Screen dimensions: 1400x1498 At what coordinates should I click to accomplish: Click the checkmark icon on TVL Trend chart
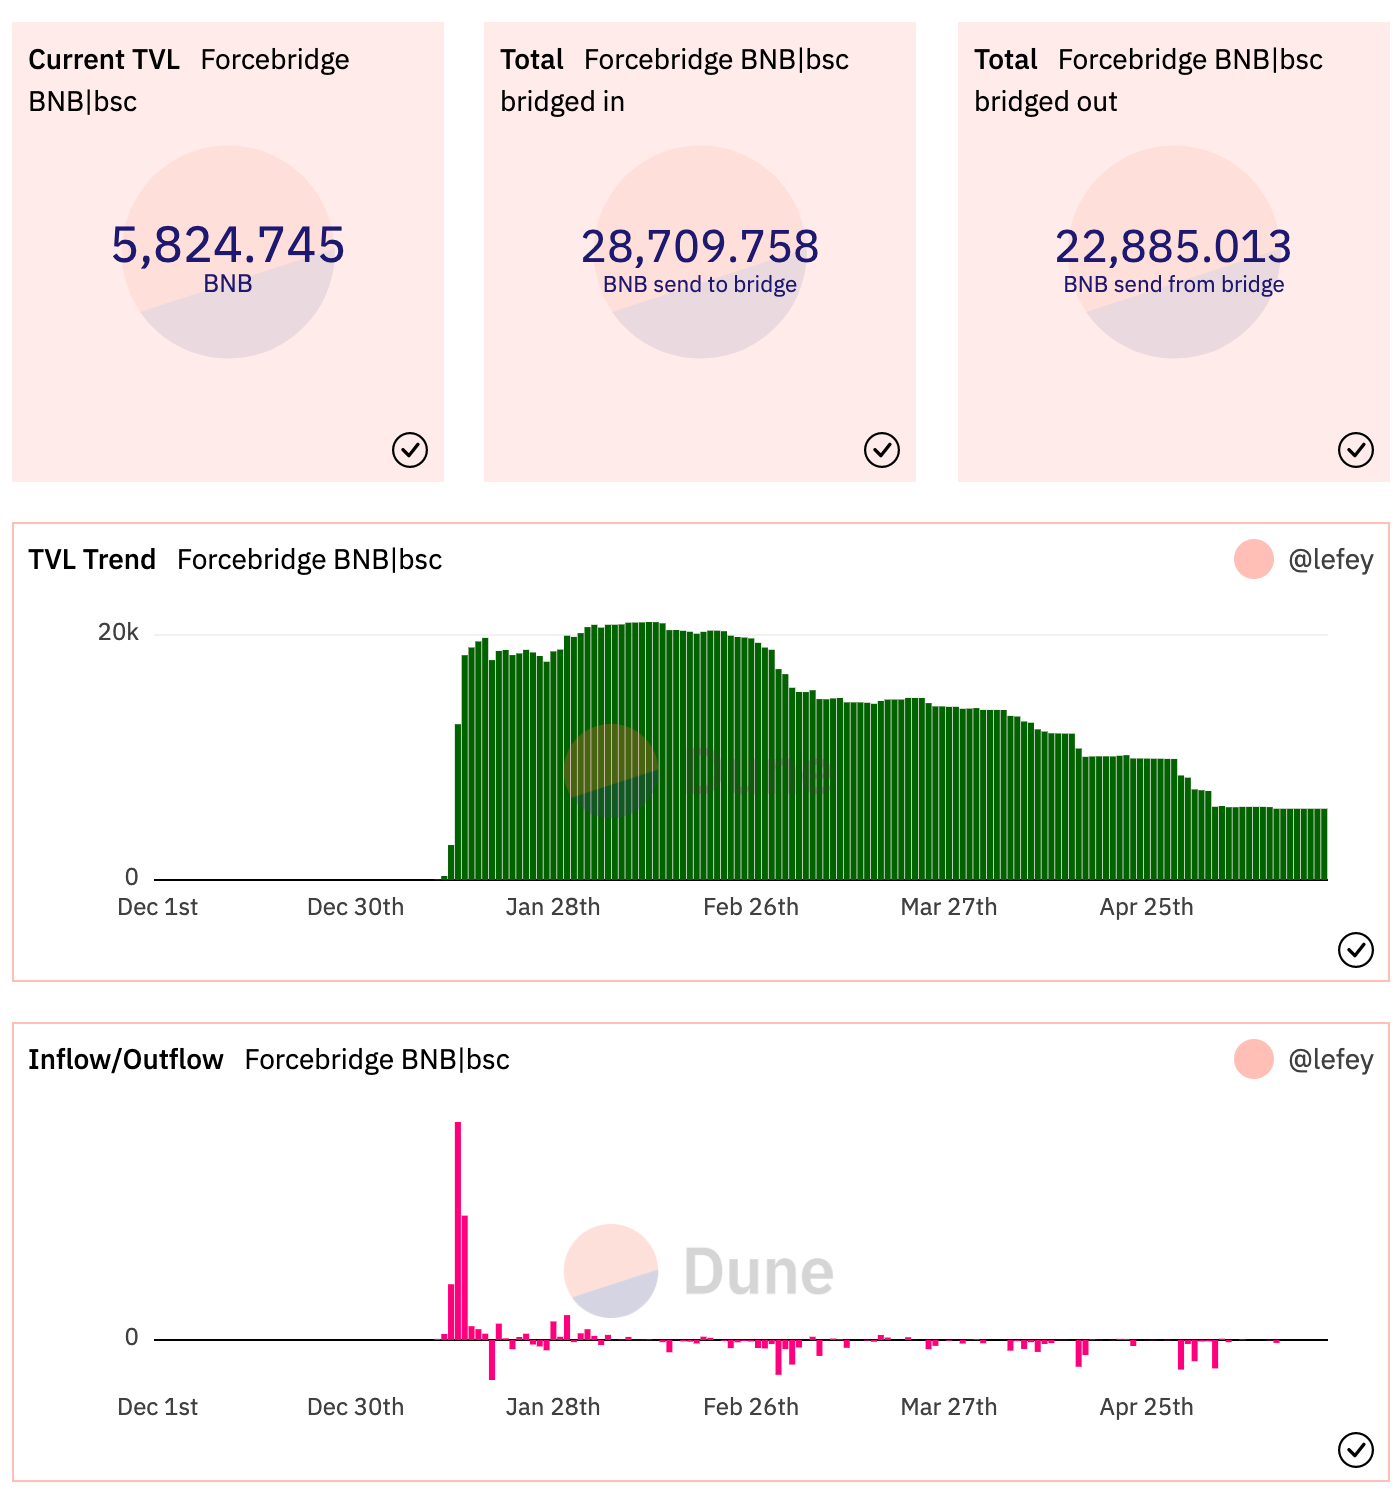(1356, 950)
